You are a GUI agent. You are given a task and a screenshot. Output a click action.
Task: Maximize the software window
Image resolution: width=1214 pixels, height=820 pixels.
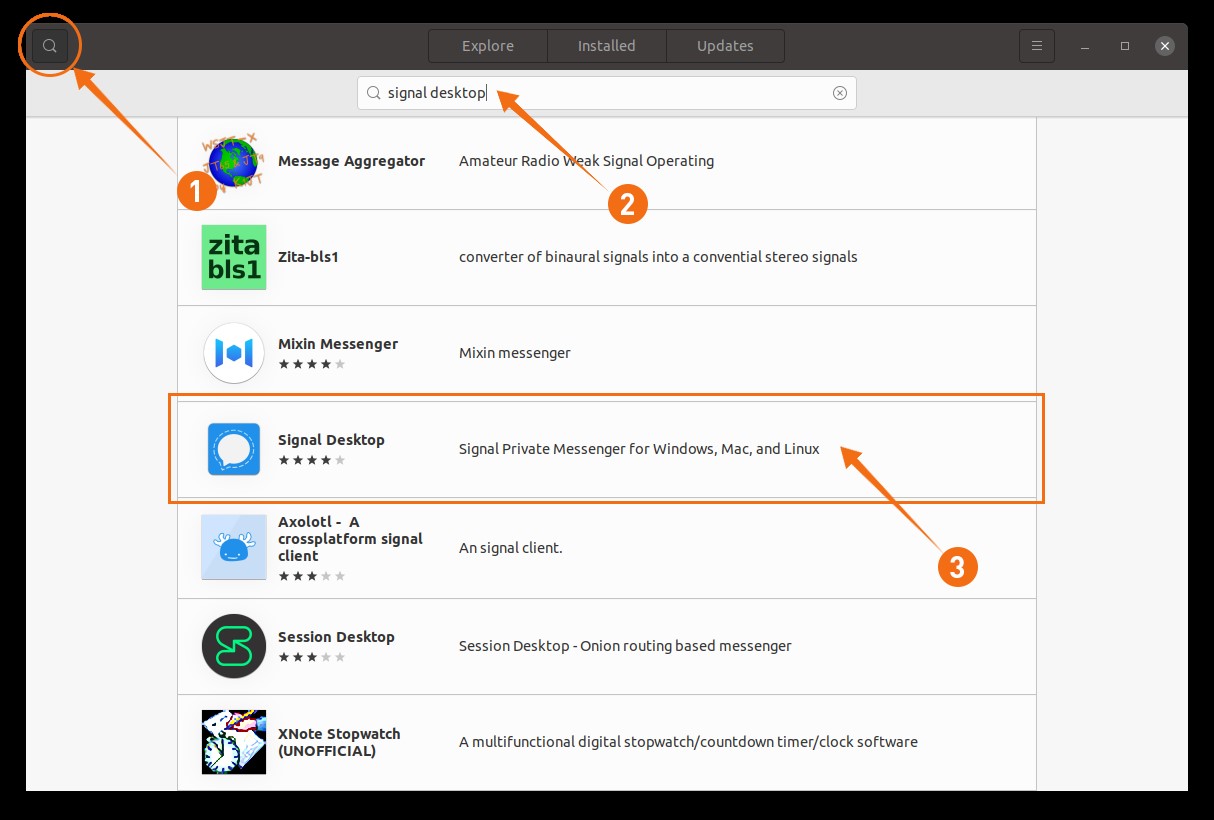click(1125, 46)
